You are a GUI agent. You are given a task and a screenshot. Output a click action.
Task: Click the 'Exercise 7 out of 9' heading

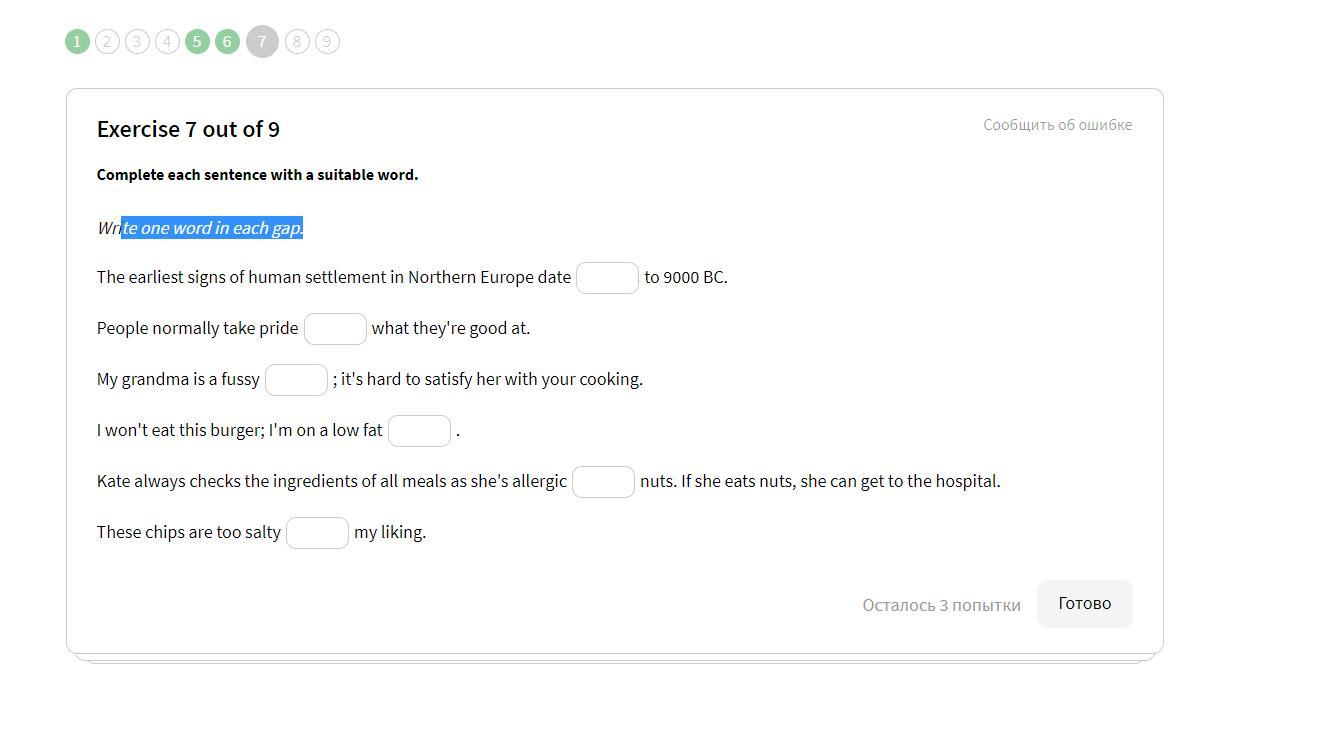pyautogui.click(x=188, y=130)
